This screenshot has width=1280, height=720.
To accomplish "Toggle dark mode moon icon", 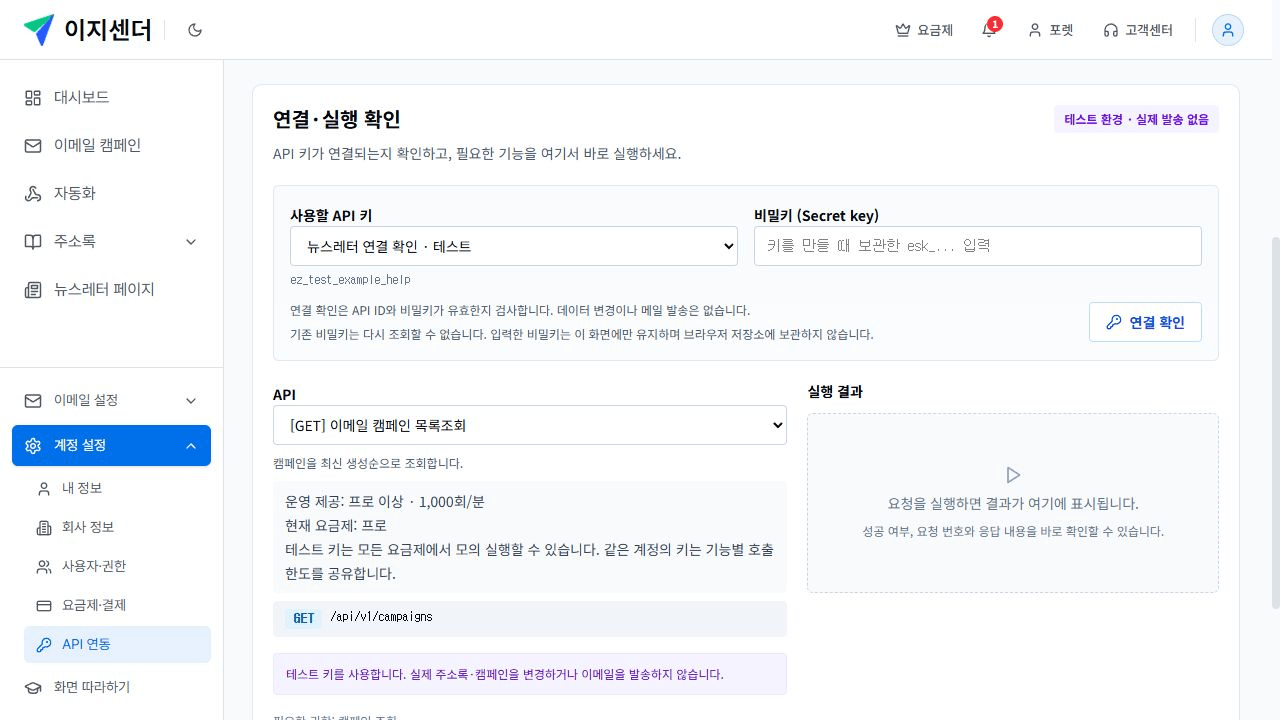I will [x=195, y=30].
